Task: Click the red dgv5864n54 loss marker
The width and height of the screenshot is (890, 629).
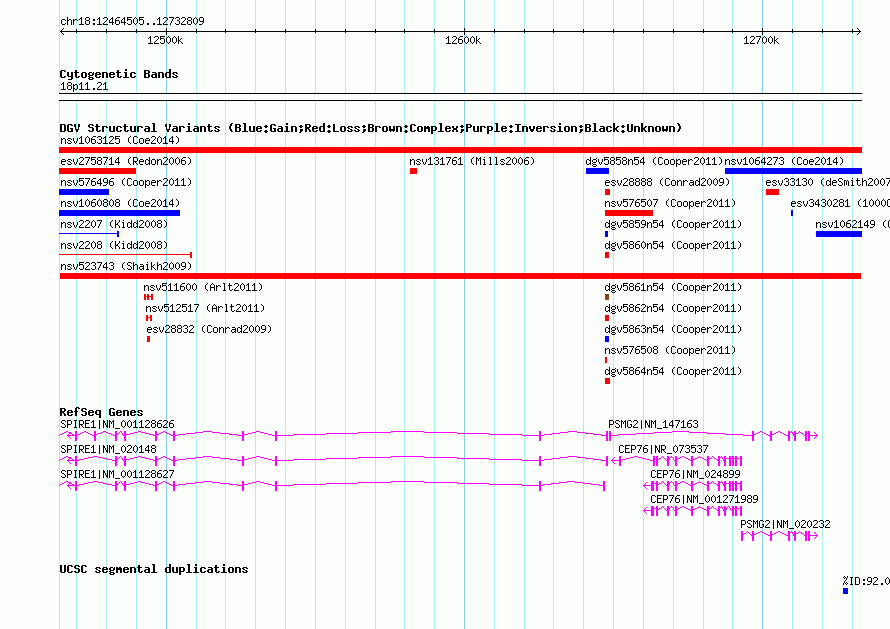Action: pos(607,381)
